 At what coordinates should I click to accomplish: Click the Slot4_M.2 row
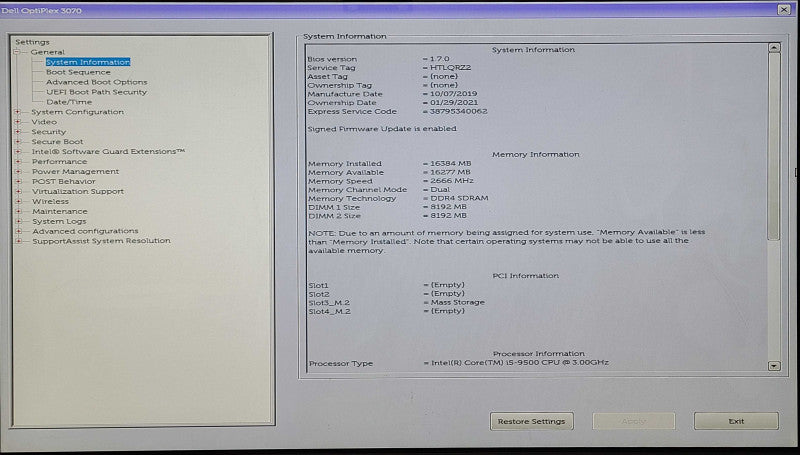pos(387,311)
